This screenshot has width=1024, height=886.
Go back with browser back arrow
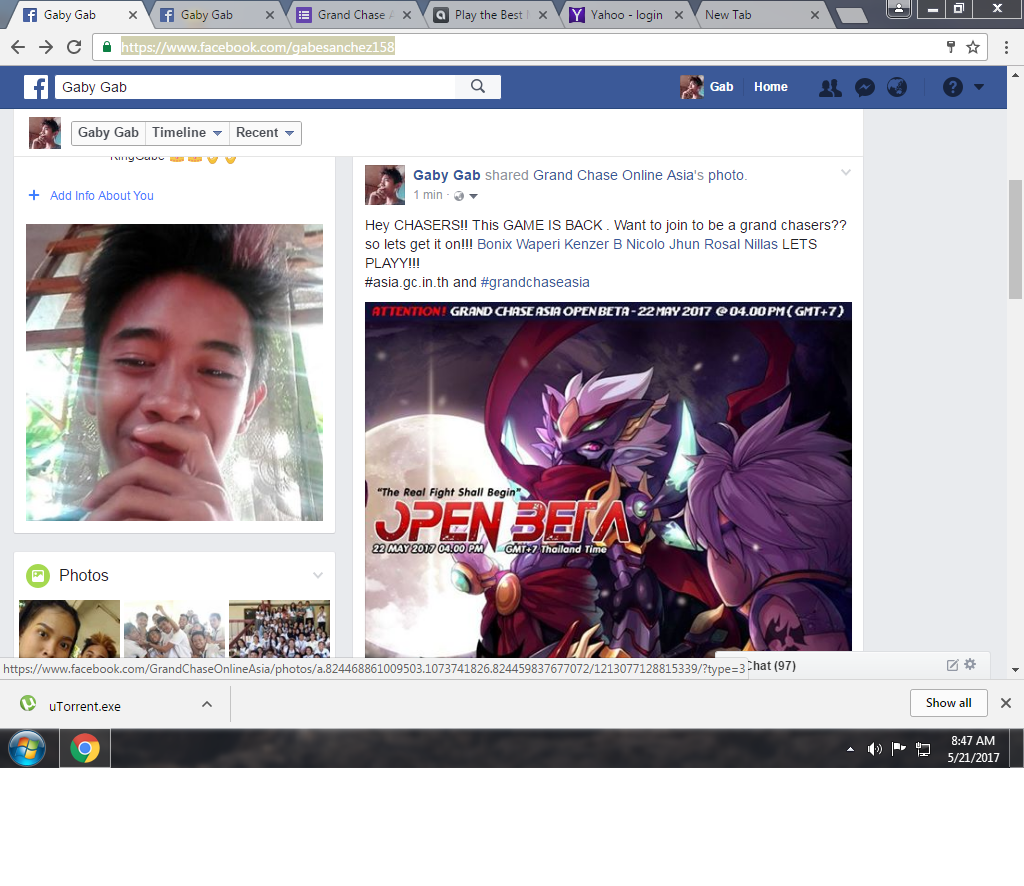click(18, 47)
